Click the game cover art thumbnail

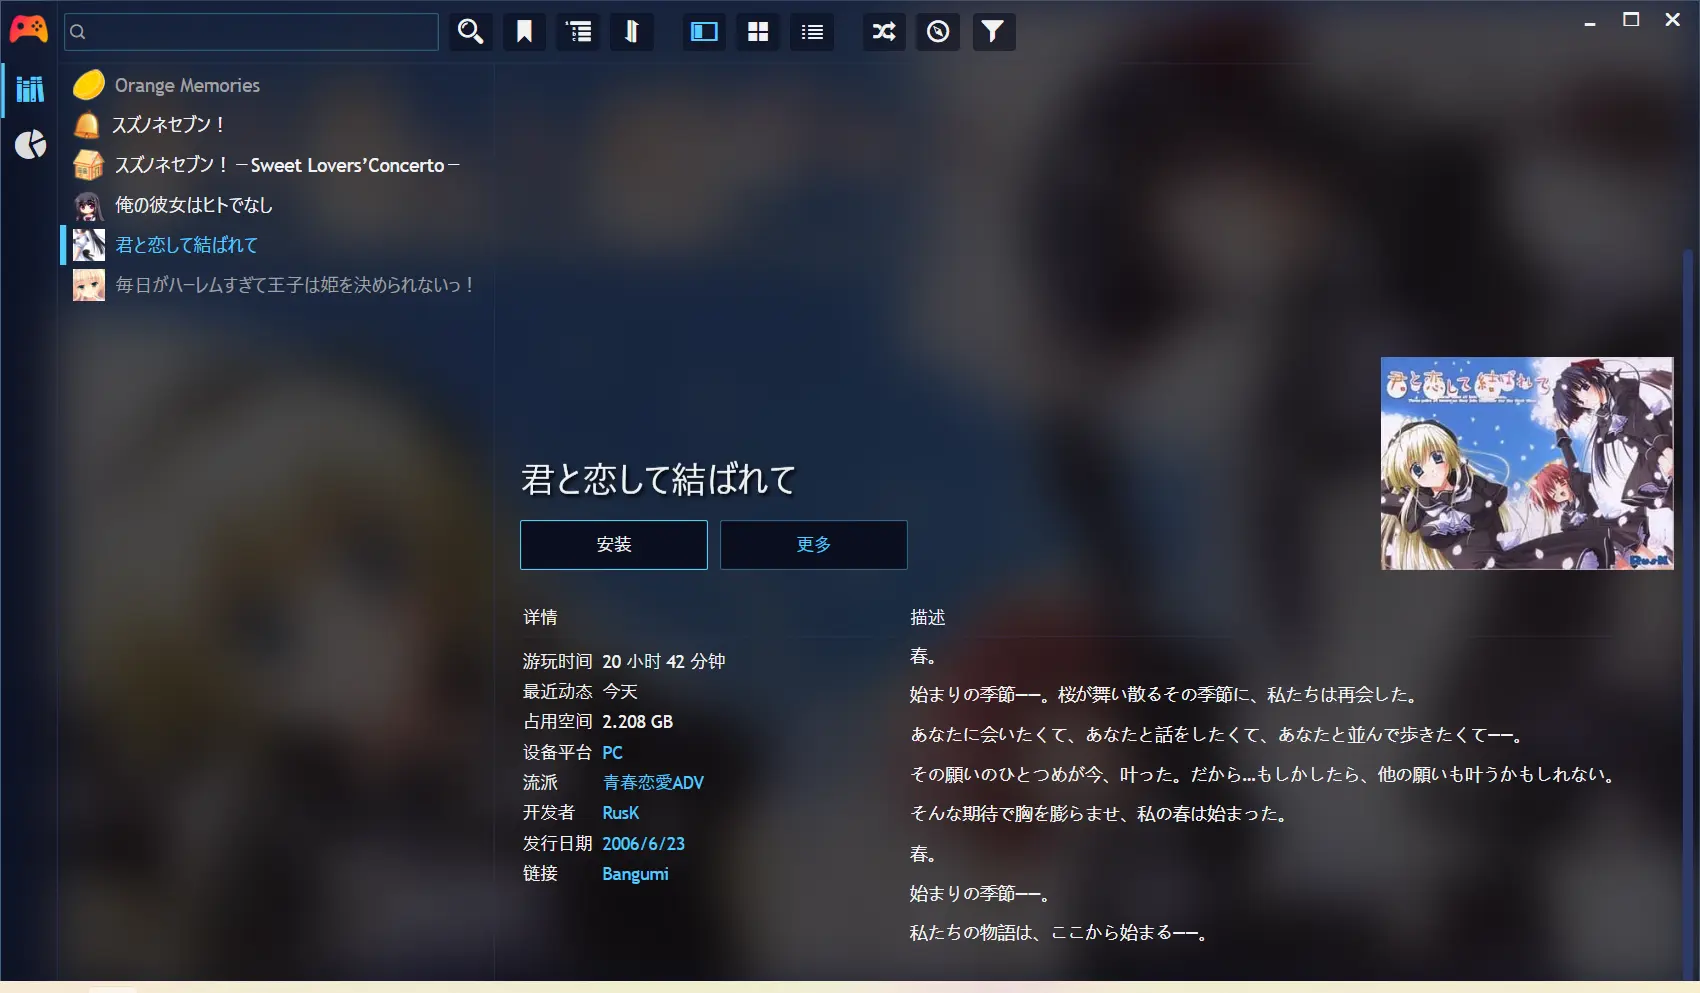(x=1526, y=464)
